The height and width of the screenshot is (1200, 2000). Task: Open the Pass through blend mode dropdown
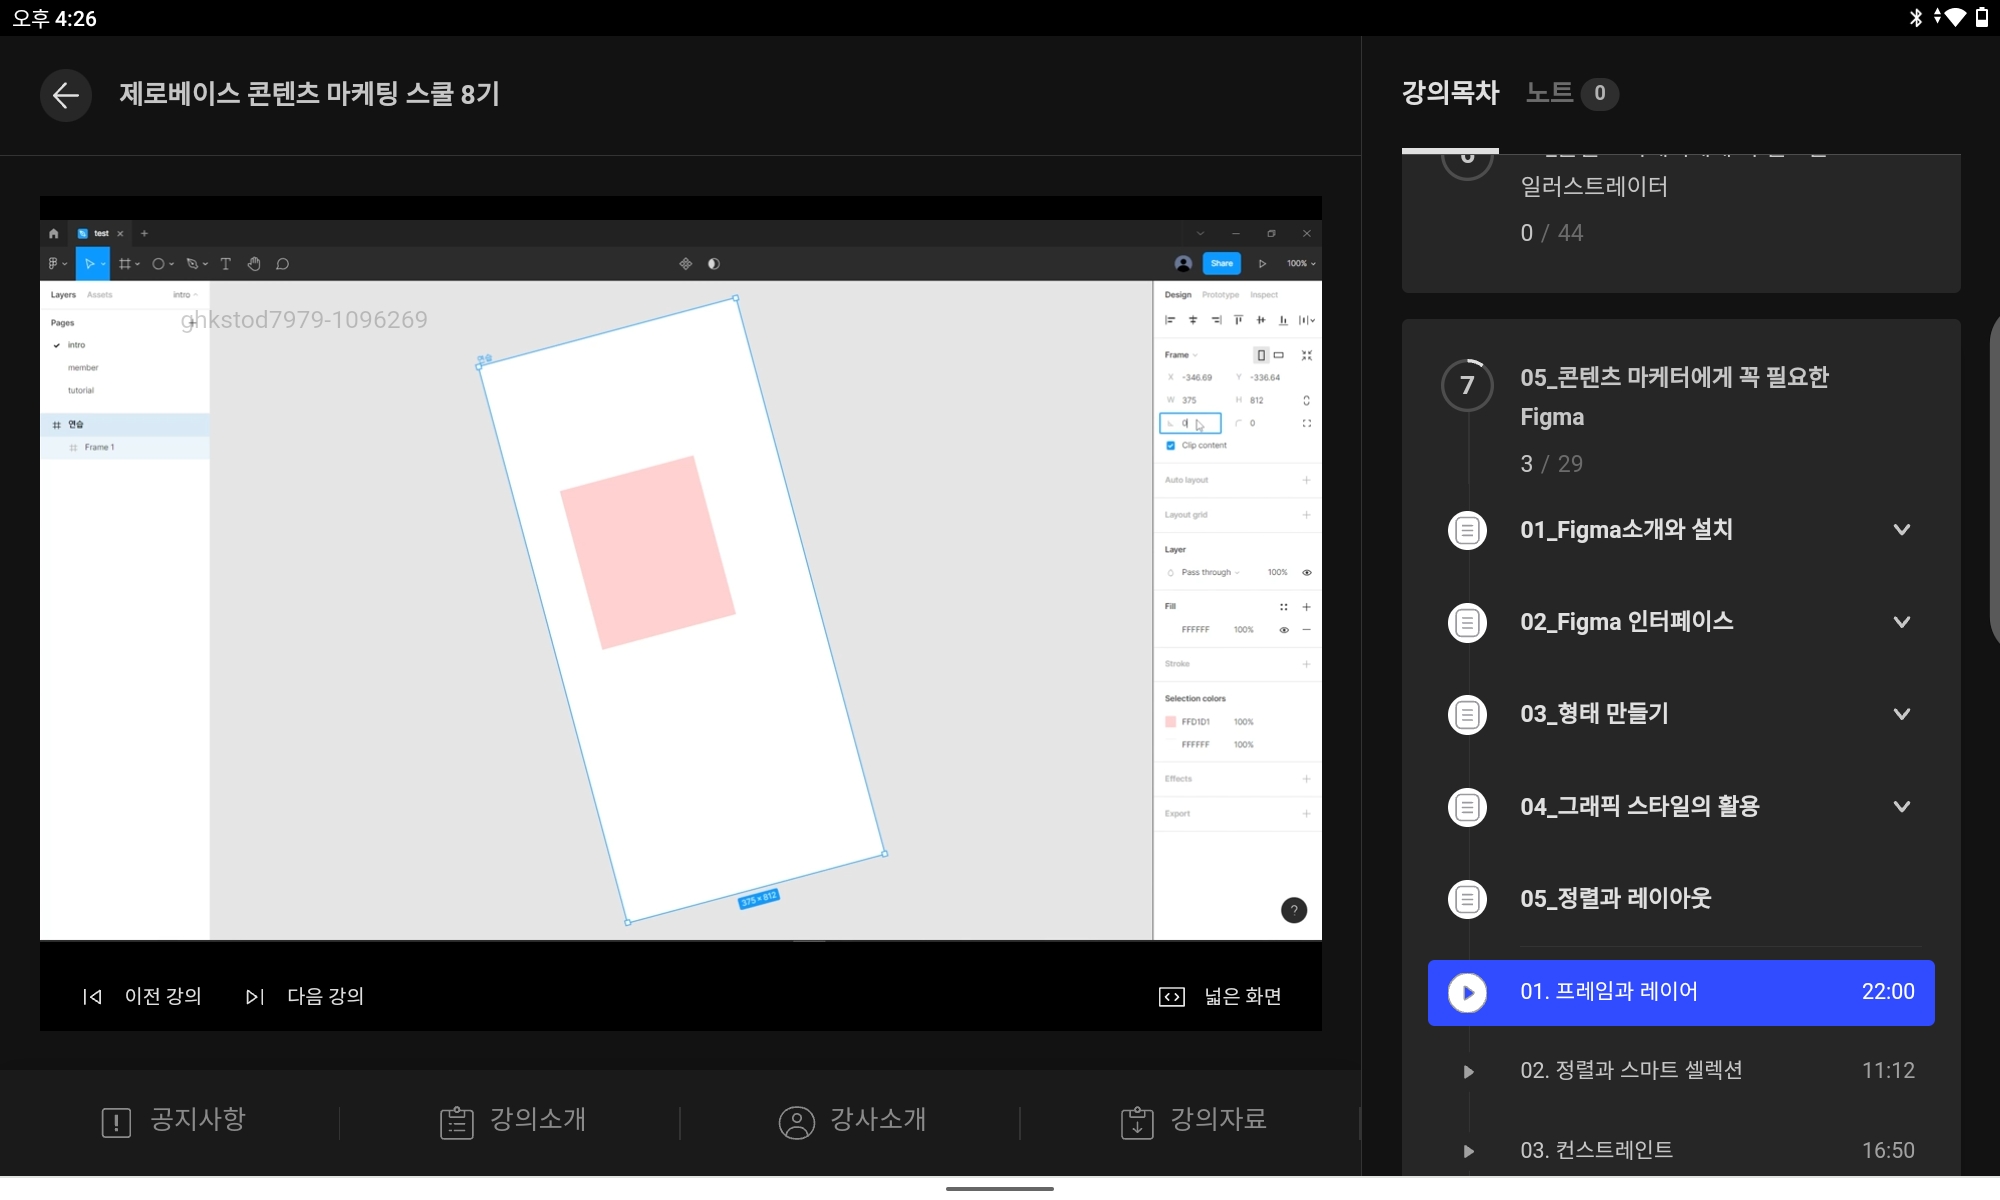tap(1210, 573)
